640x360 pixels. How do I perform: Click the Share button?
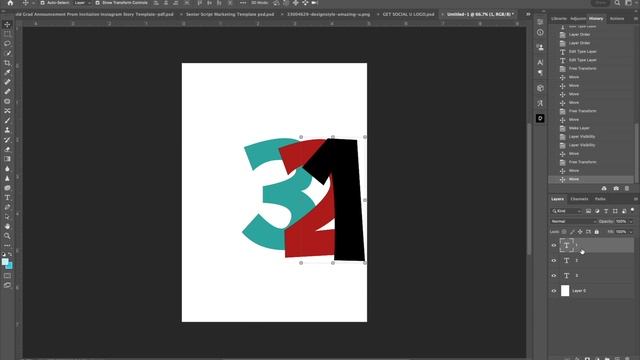point(600,3)
